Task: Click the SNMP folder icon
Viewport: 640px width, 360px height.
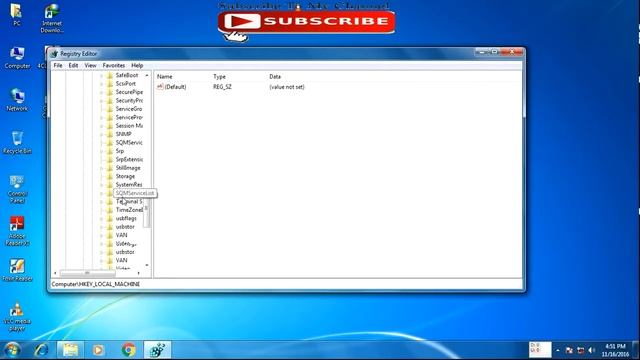Action: tap(110, 134)
